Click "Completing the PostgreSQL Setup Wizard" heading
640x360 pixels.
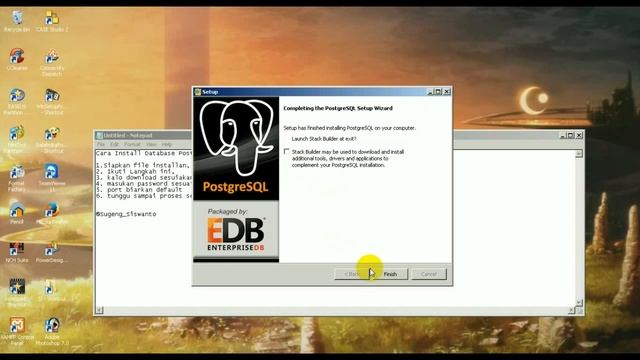(x=338, y=108)
